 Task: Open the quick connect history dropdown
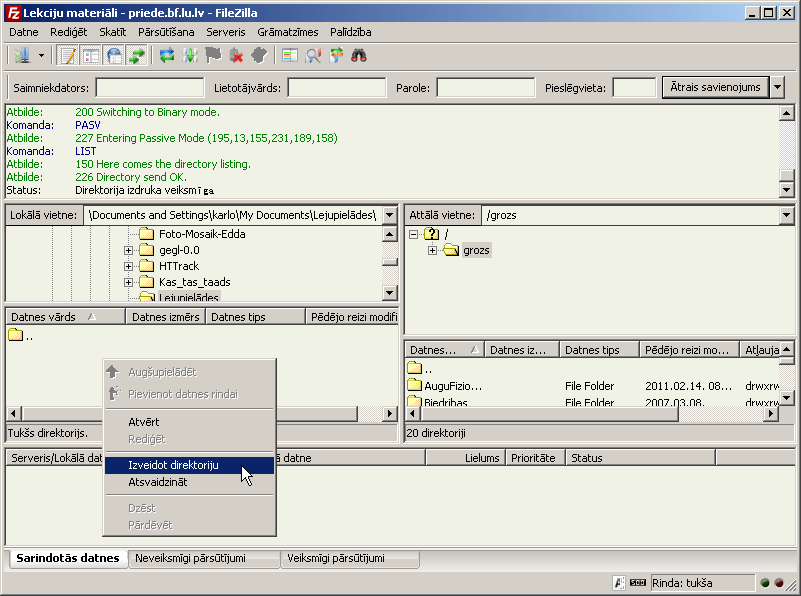[x=777, y=87]
